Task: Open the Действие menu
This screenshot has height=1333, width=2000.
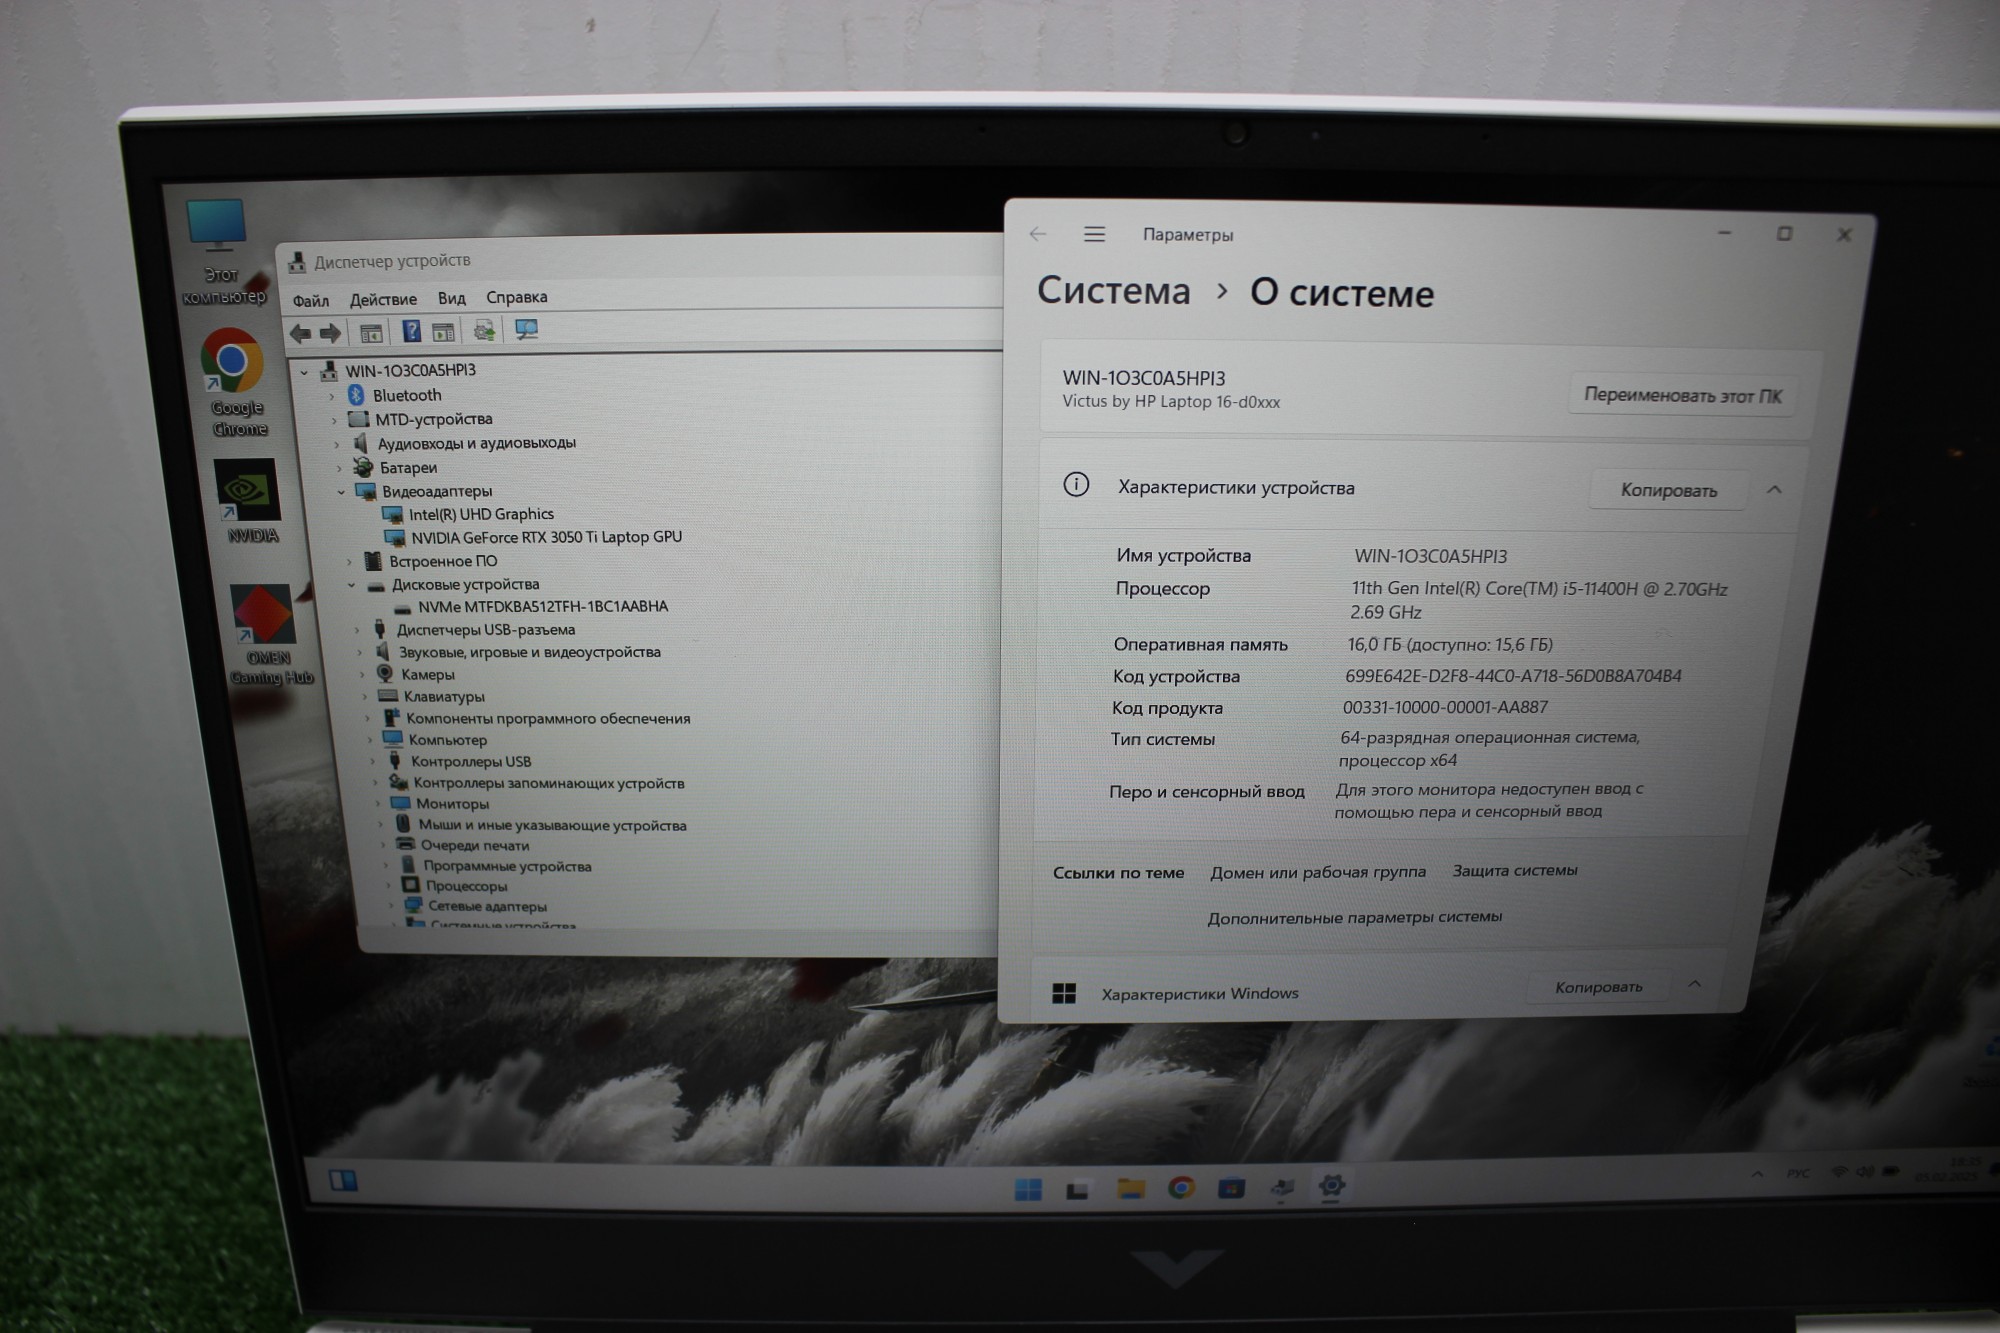Action: (x=383, y=300)
